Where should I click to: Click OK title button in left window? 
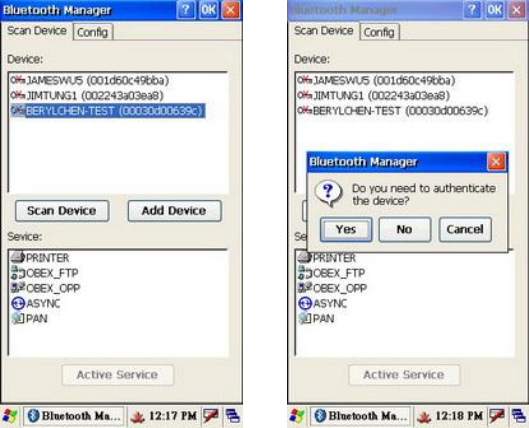[x=208, y=10]
